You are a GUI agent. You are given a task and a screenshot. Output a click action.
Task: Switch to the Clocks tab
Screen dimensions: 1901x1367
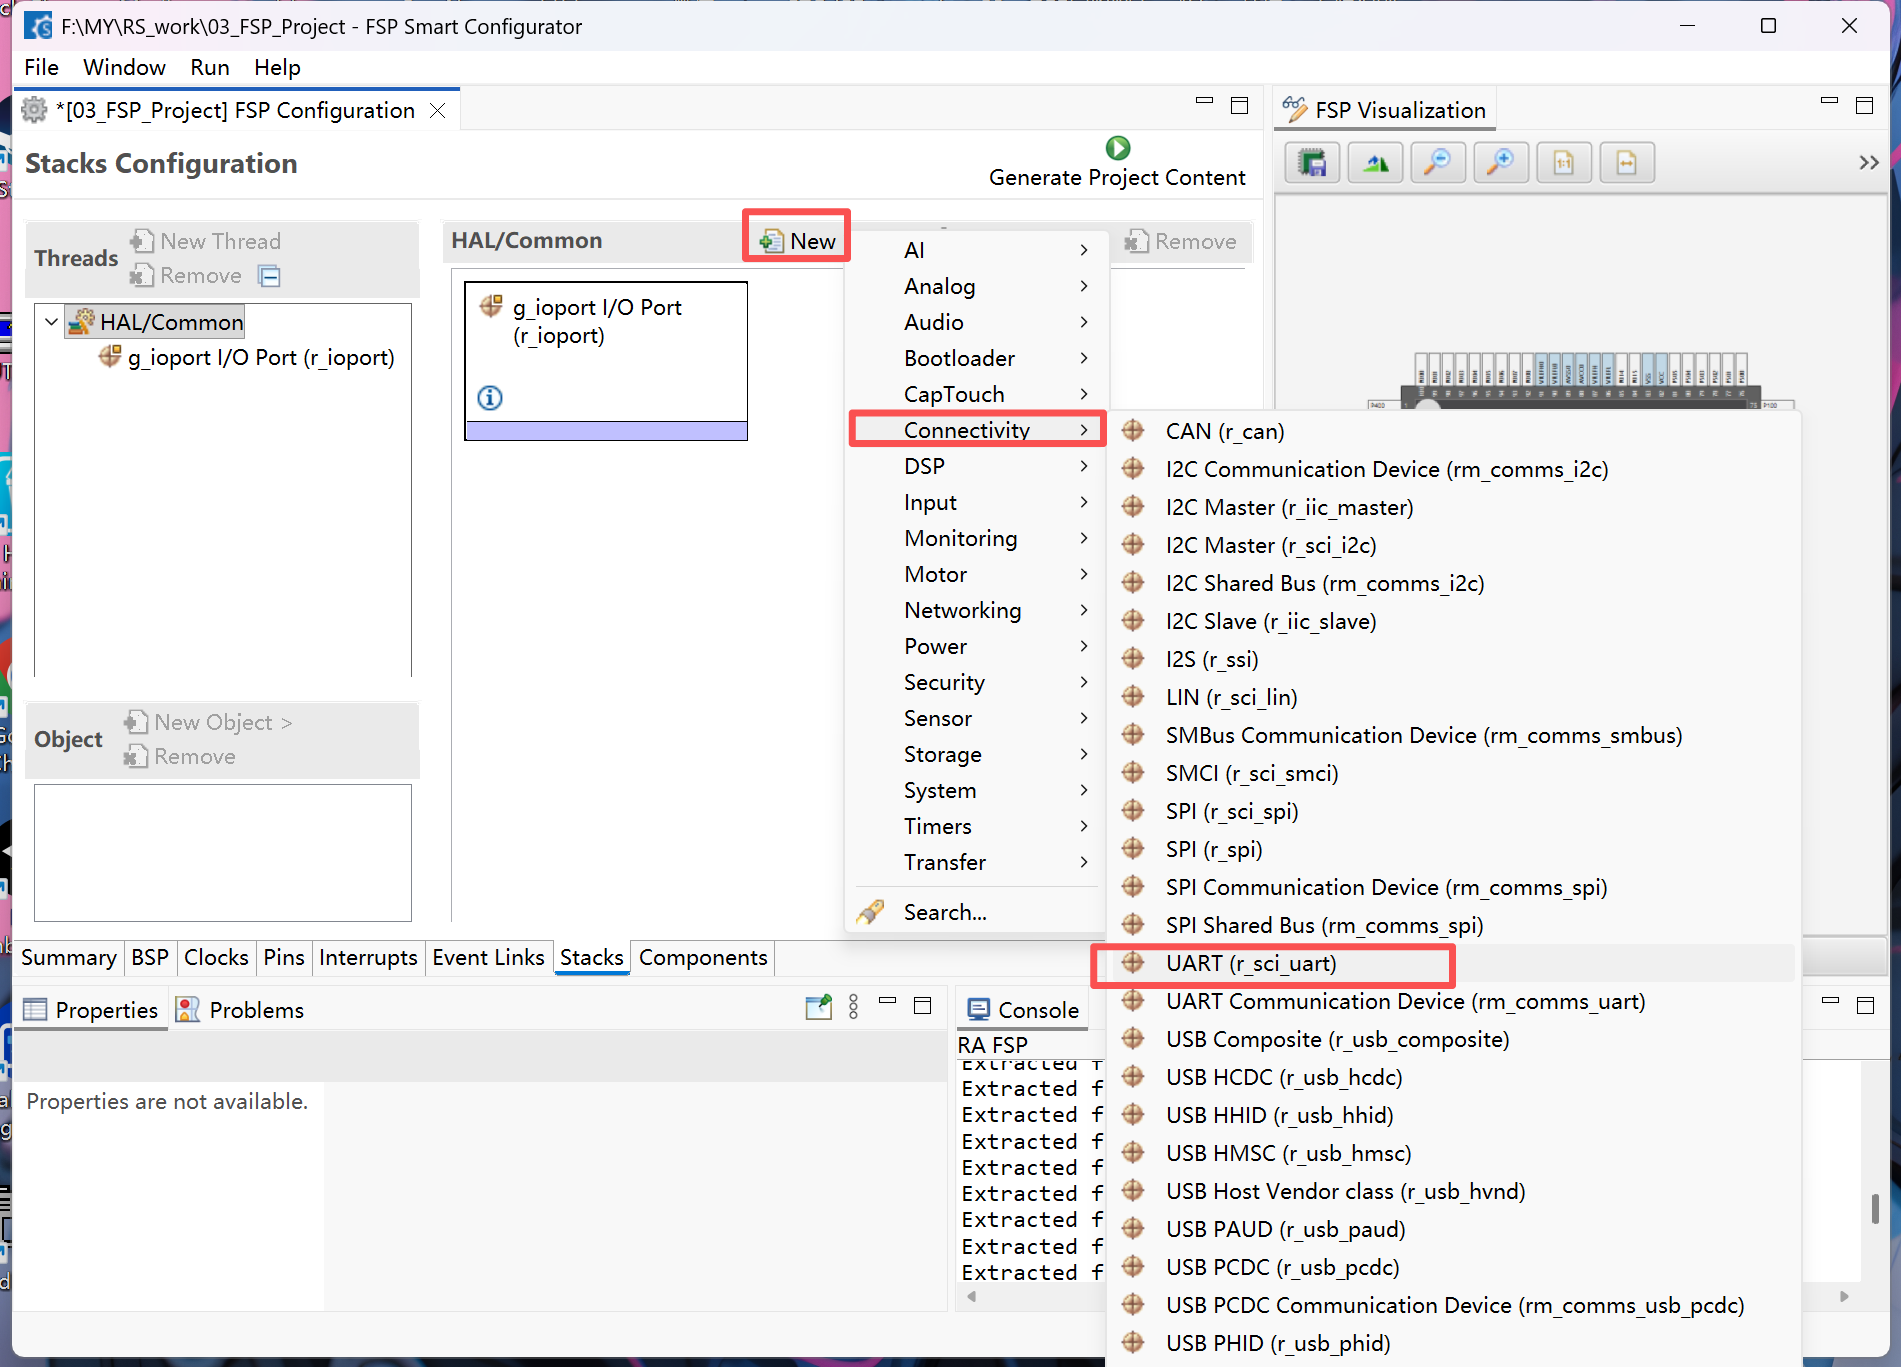216,958
